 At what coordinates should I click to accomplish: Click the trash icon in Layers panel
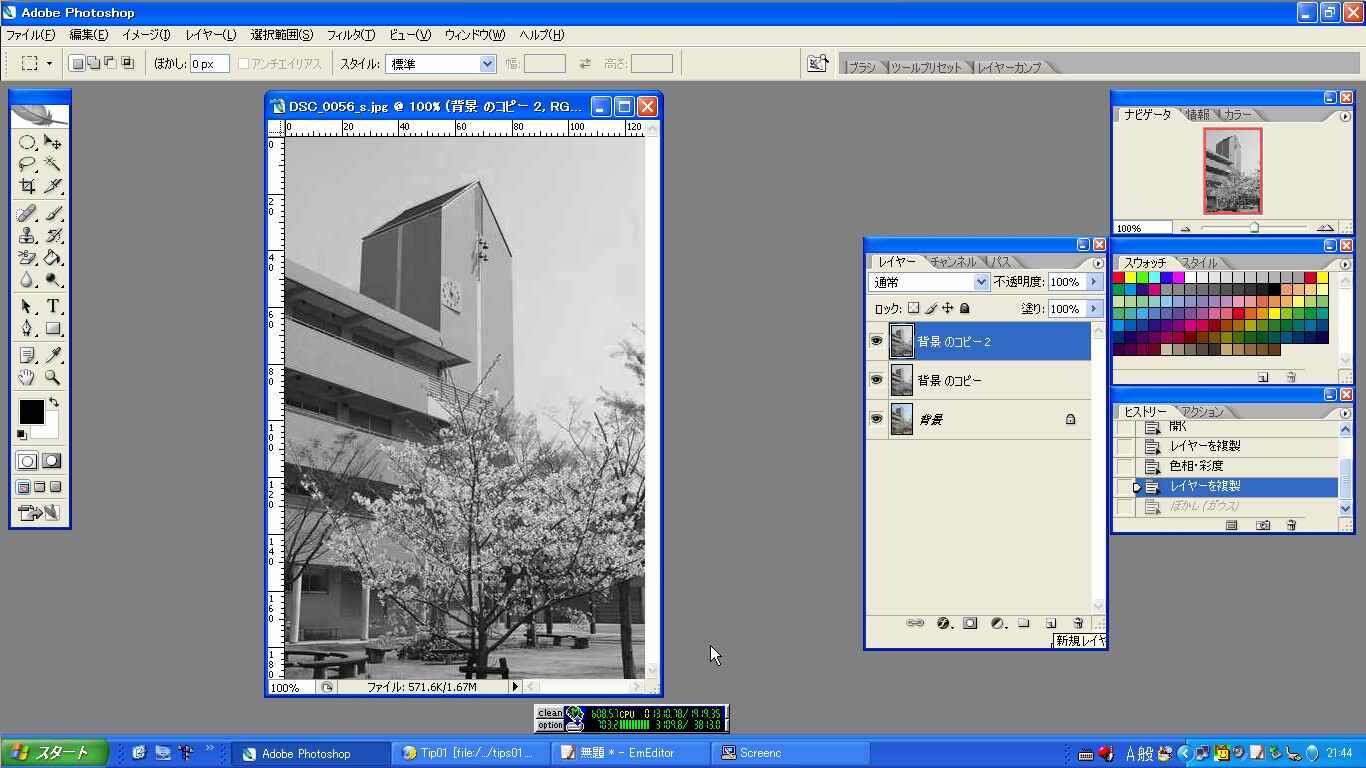1078,623
